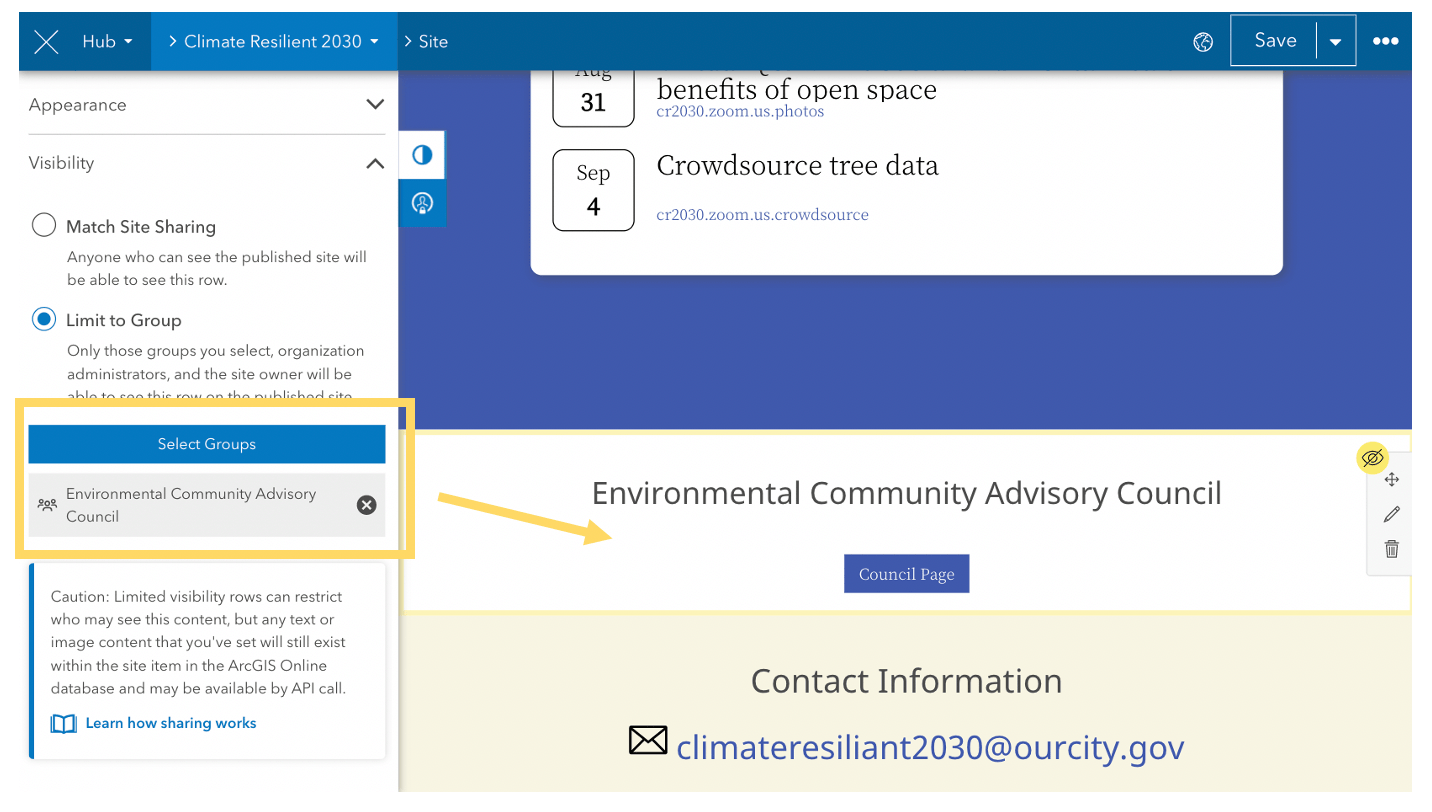Image resolution: width=1432 pixels, height=812 pixels.
Task: Close the editor with the X icon
Action: click(46, 41)
